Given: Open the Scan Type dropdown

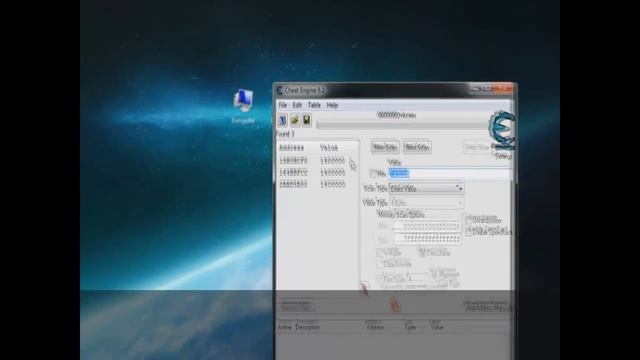Looking at the screenshot, I should [x=427, y=188].
